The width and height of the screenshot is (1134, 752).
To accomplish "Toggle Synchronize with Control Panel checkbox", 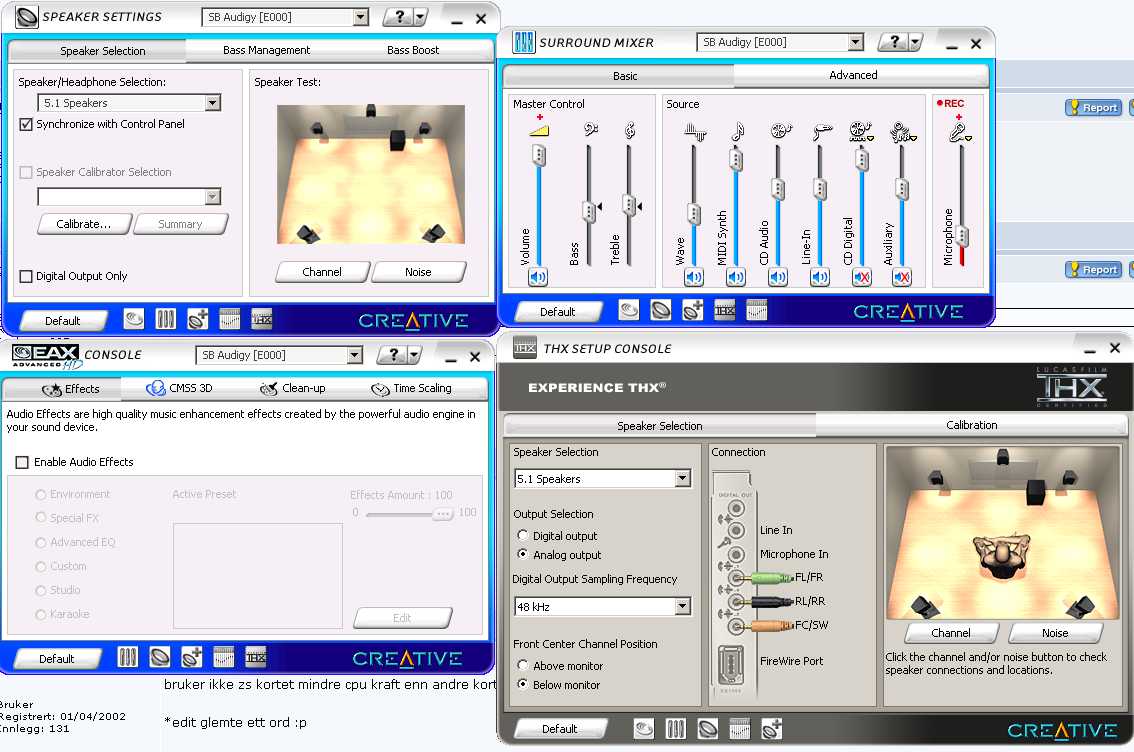I will [26, 124].
